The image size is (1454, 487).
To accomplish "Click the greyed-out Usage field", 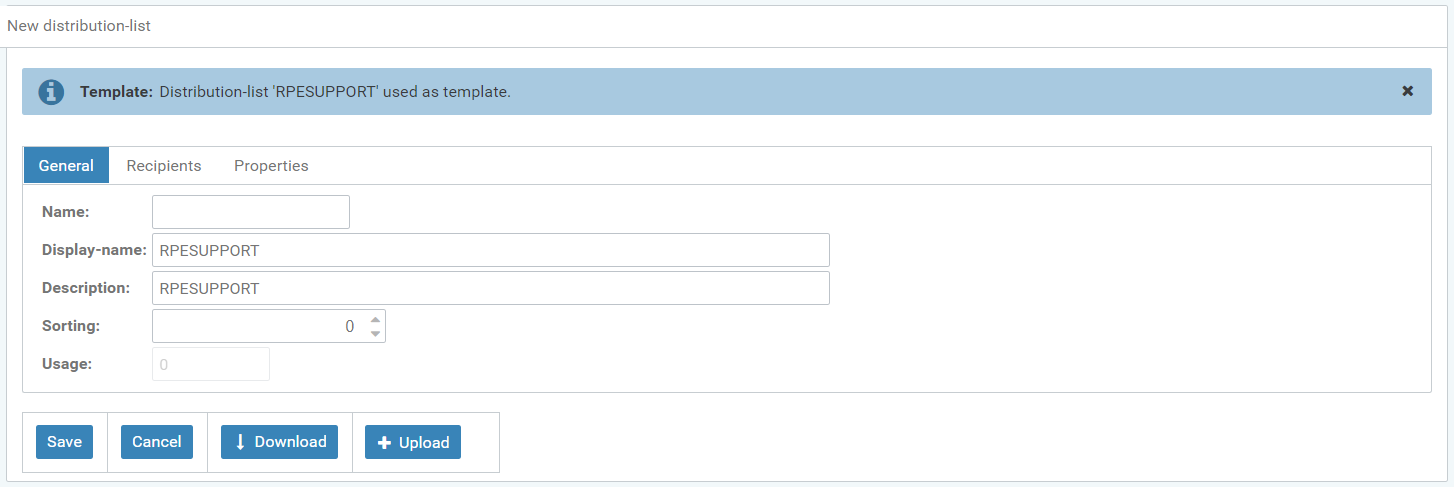I will [211, 364].
